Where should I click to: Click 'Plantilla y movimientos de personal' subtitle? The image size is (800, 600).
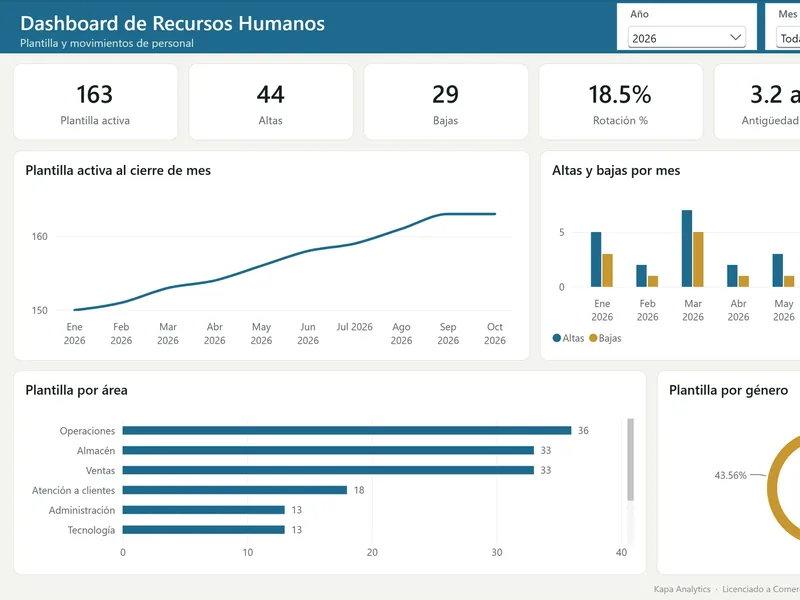(x=107, y=43)
